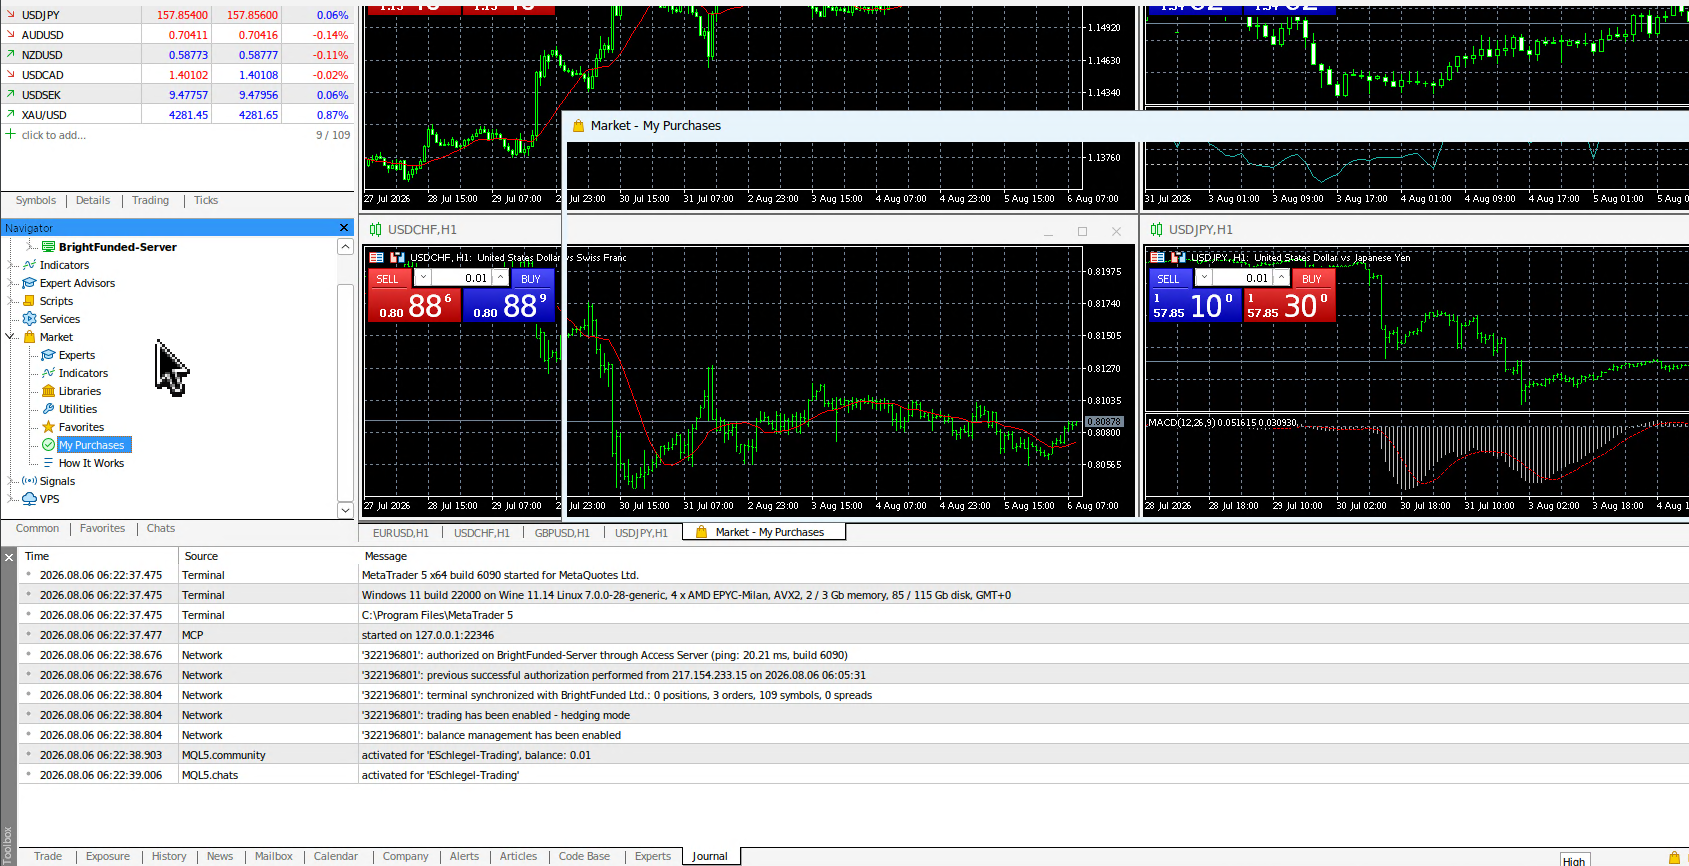Screen dimensions: 1689x866
Task: Expand the Indicators node under BrightFunded-Server
Action: [x=11, y=265]
